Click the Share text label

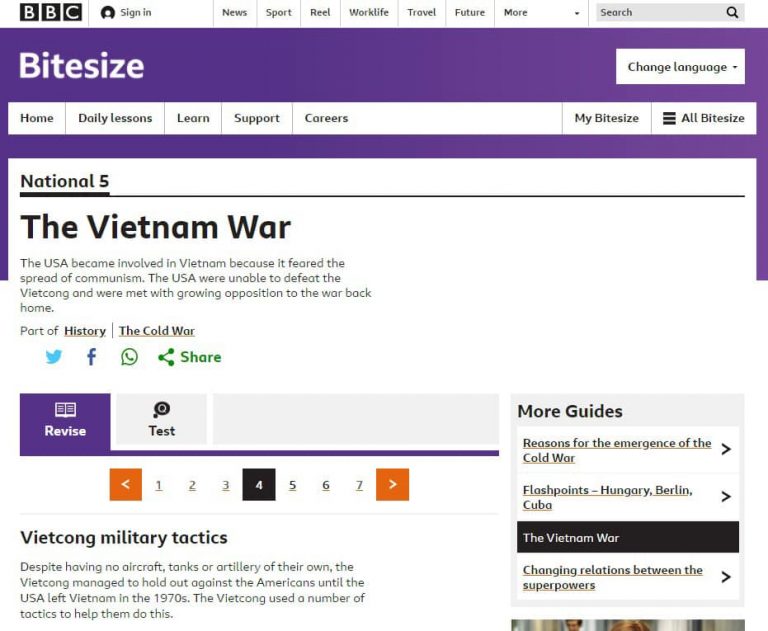point(200,357)
